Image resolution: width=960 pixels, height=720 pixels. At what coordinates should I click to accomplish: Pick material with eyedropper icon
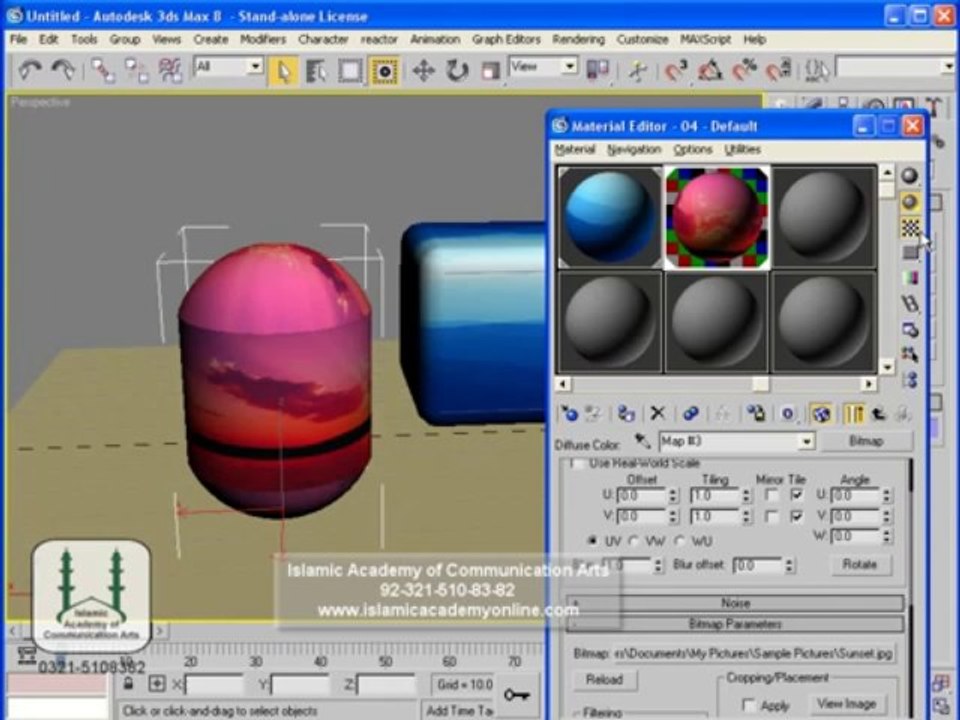click(642, 441)
